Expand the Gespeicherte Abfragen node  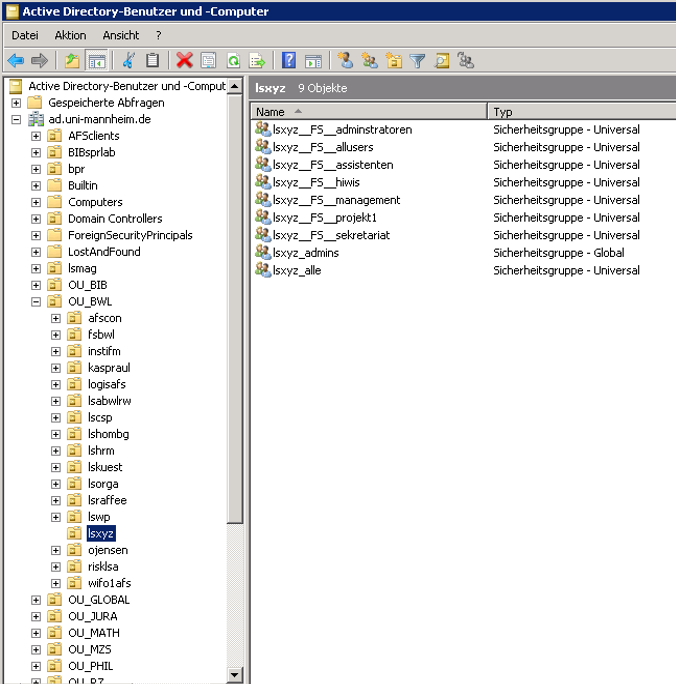pos(16,103)
